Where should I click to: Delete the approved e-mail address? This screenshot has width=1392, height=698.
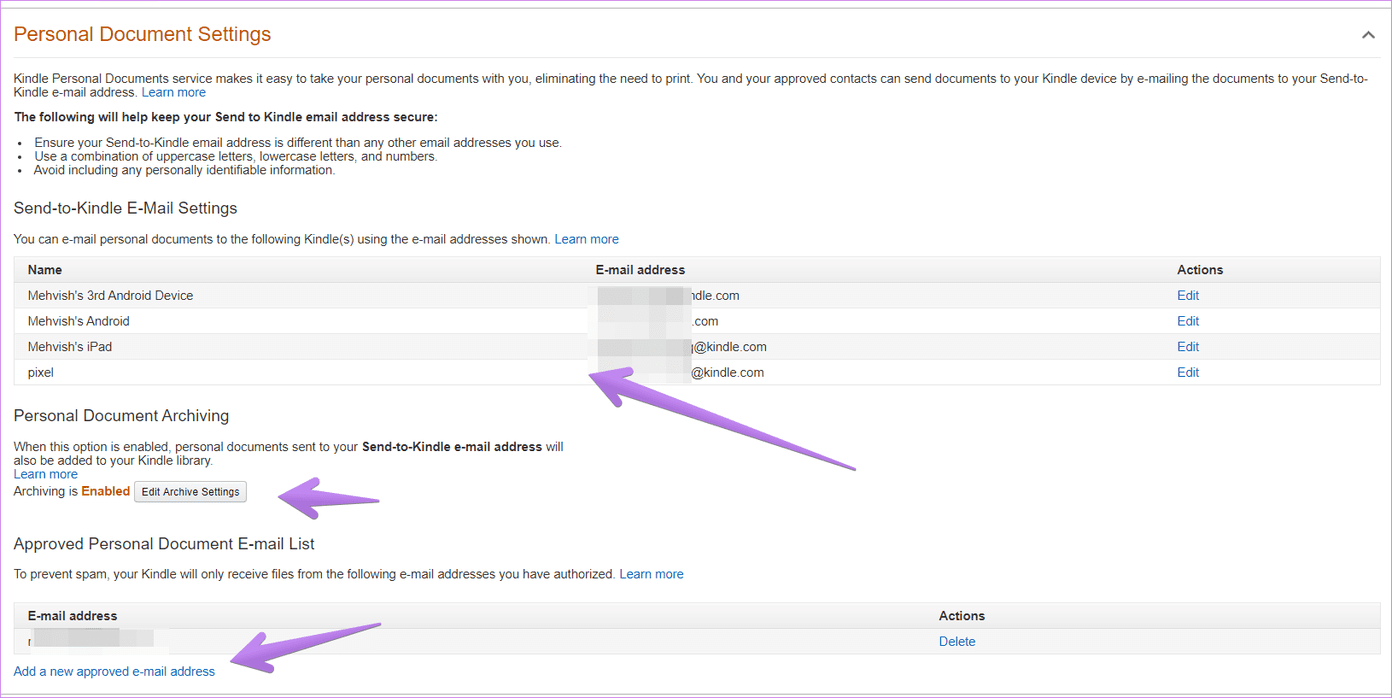pyautogui.click(x=957, y=642)
